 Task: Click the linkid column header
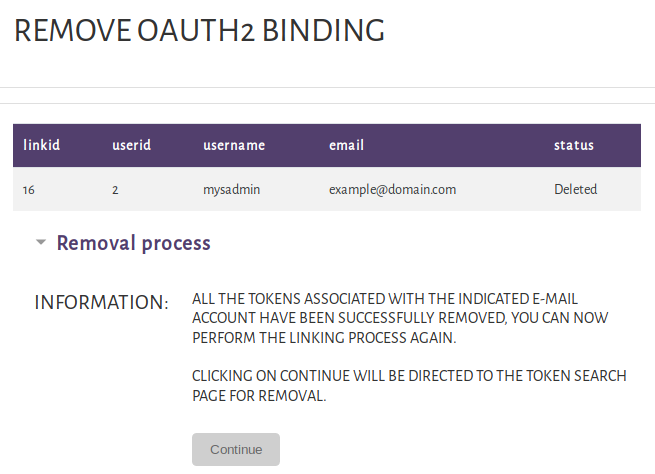pyautogui.click(x=42, y=145)
